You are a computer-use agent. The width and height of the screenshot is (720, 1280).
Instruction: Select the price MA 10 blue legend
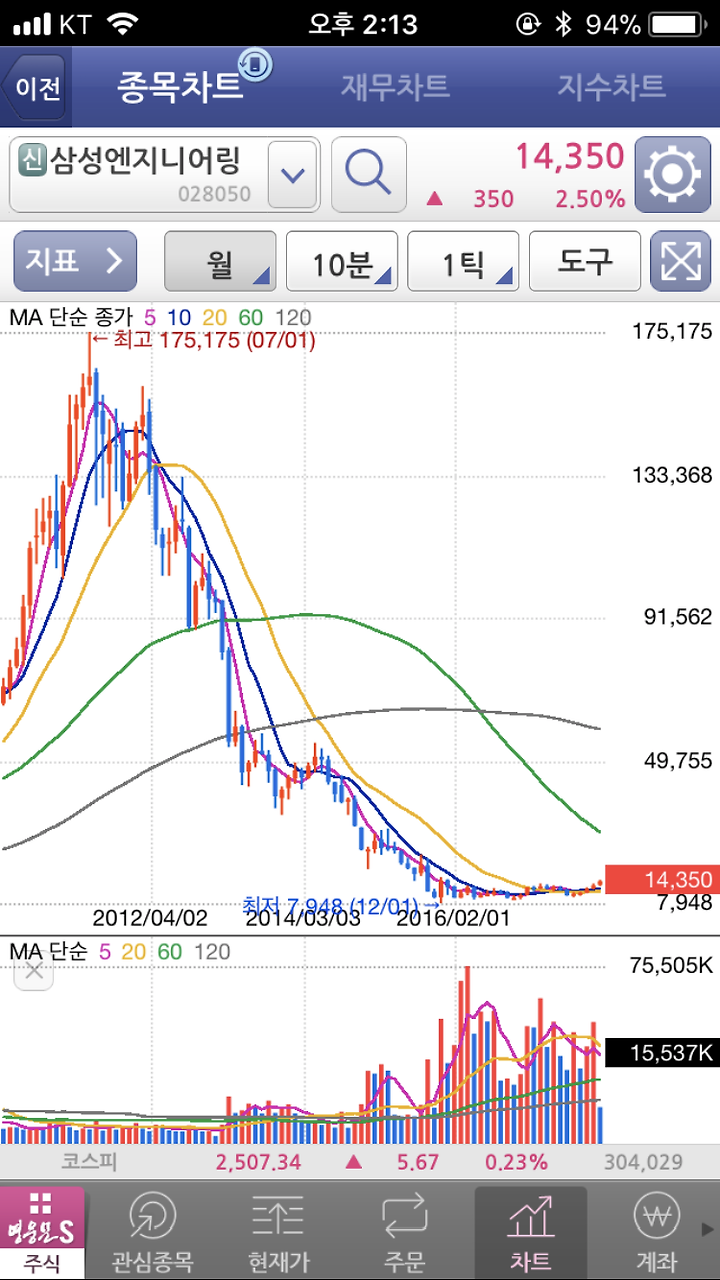(x=179, y=318)
